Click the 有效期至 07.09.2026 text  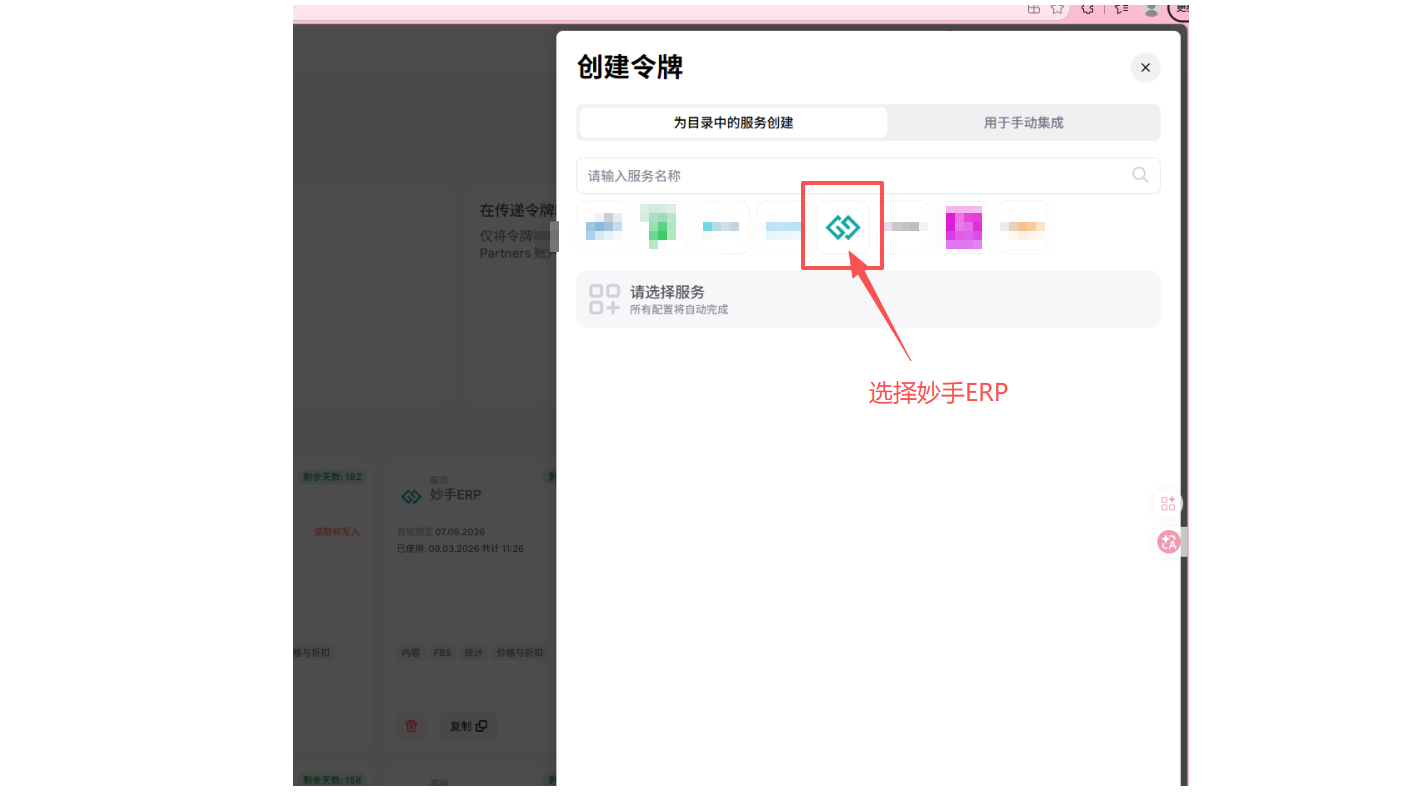pos(441,532)
